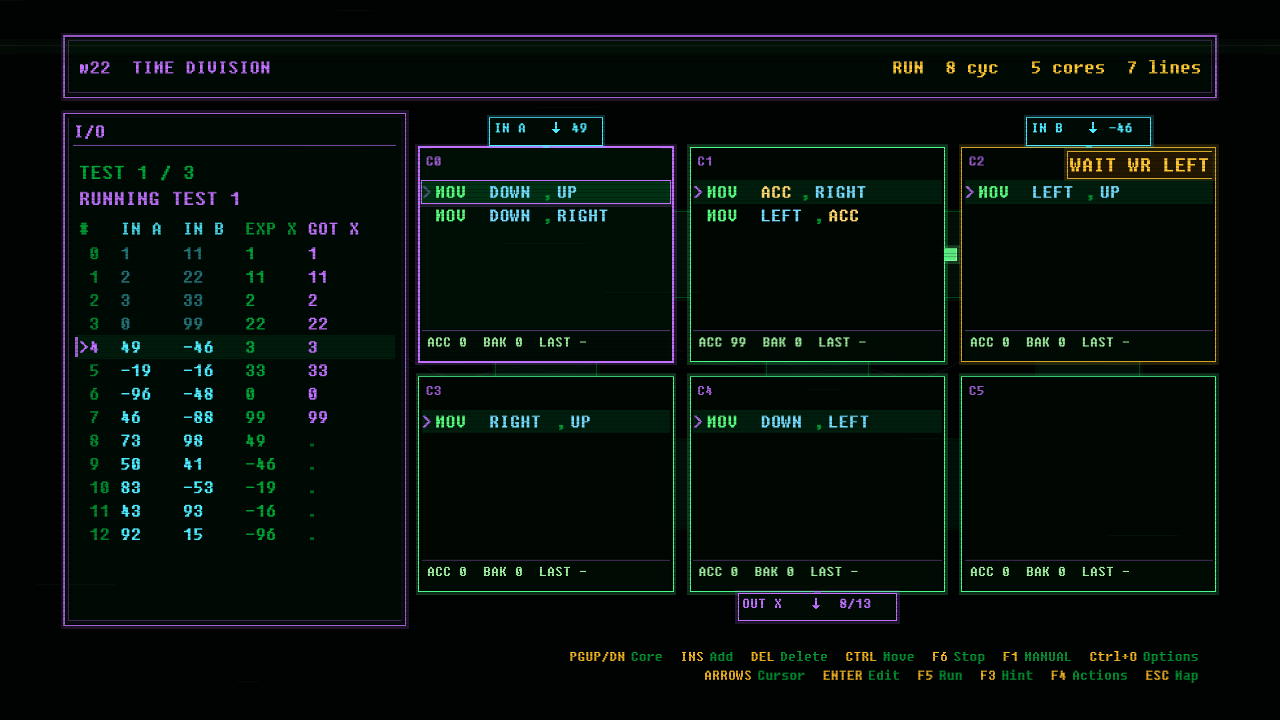The image size is (1280, 720).
Task: Click the IN B input port box
Action: click(1088, 131)
